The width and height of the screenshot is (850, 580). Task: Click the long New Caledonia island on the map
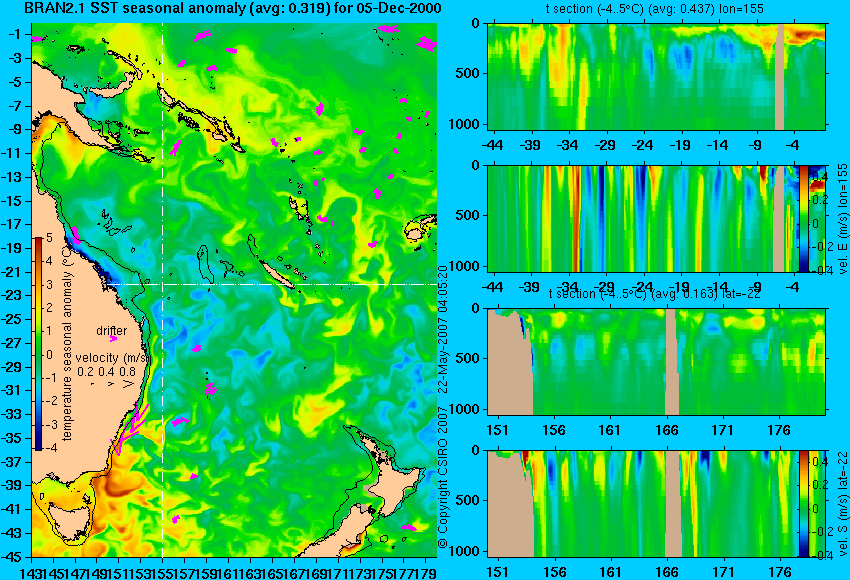coord(278,275)
